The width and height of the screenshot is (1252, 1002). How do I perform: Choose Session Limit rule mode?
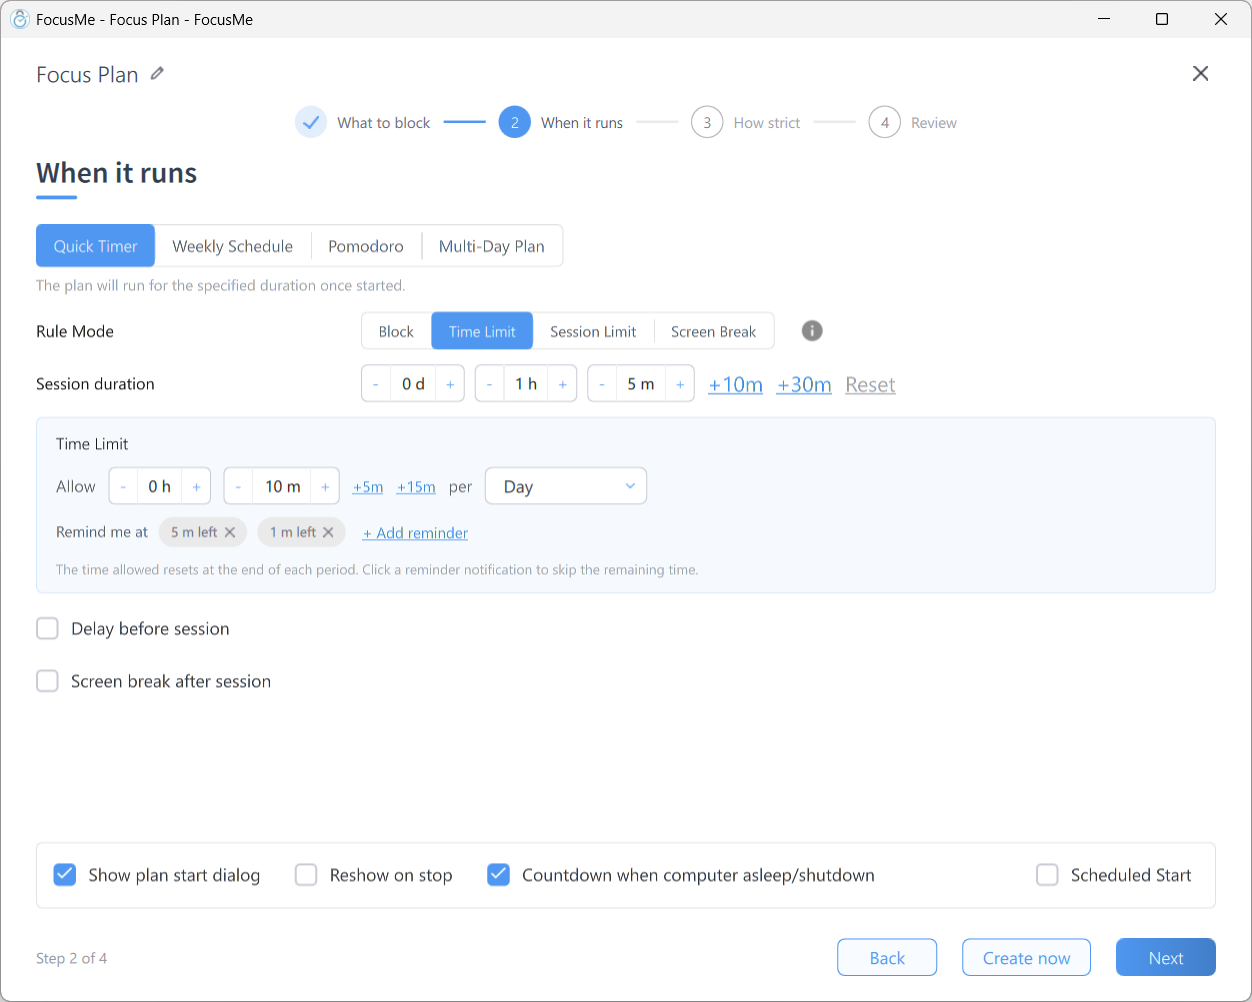593,331
